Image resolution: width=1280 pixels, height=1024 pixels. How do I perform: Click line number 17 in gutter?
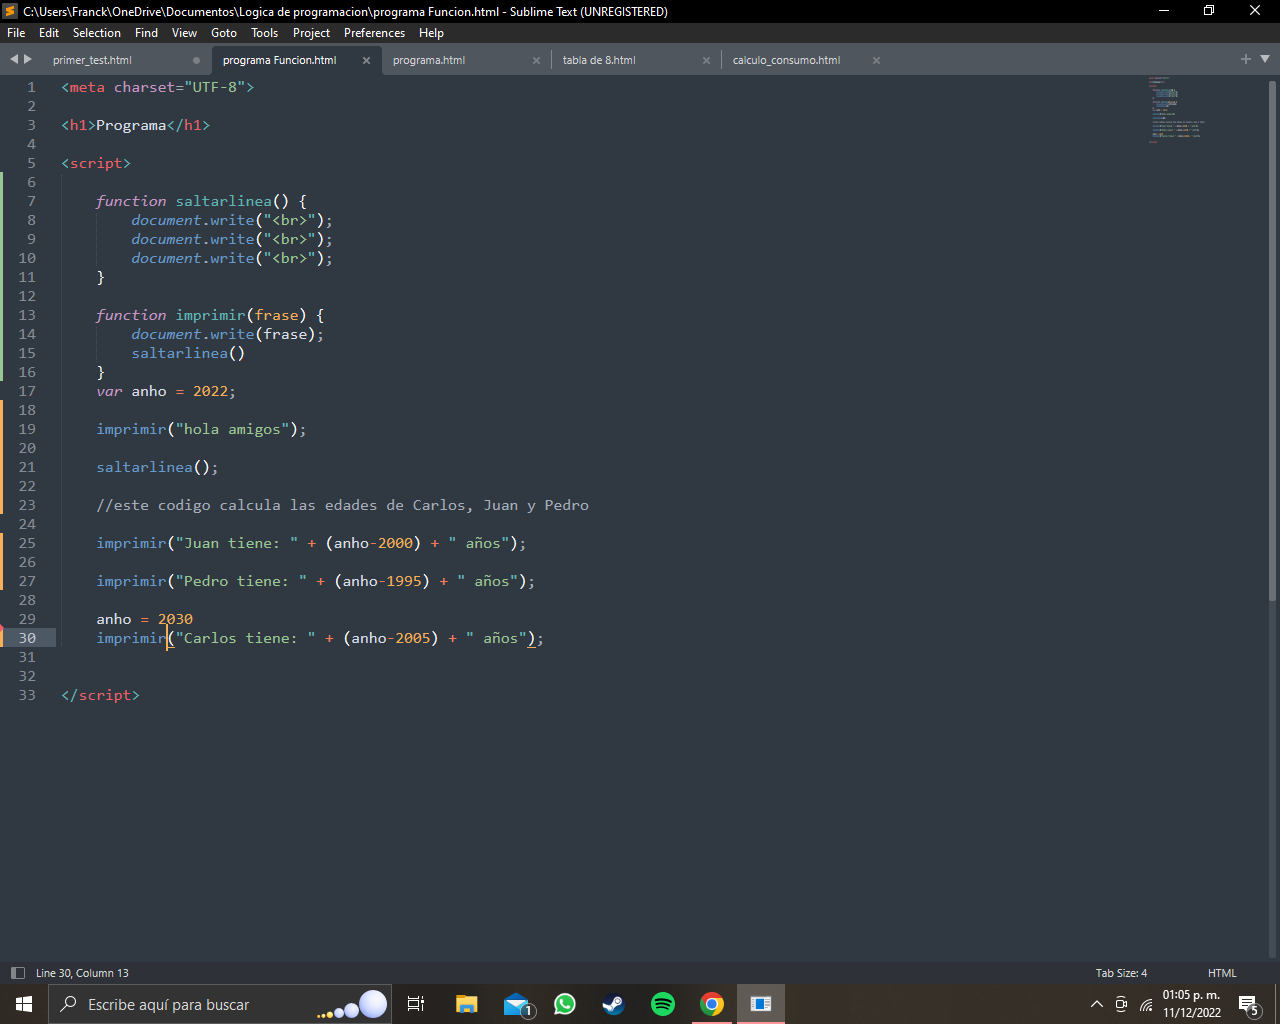27,391
